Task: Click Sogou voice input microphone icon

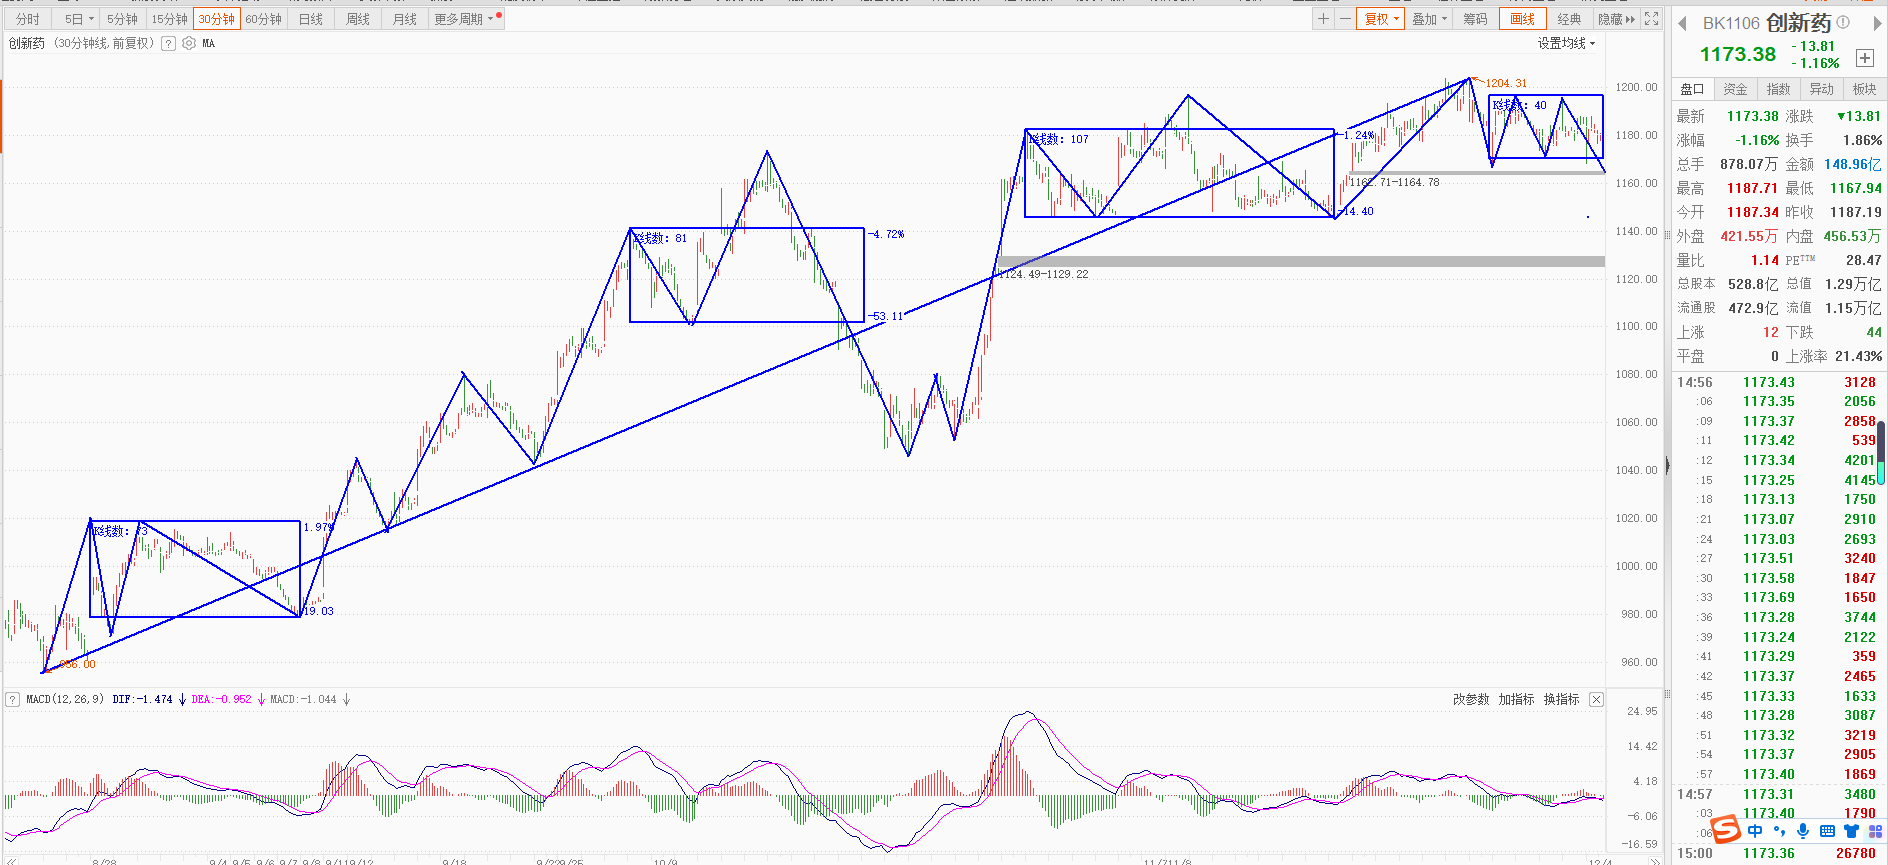Action: 1803,831
